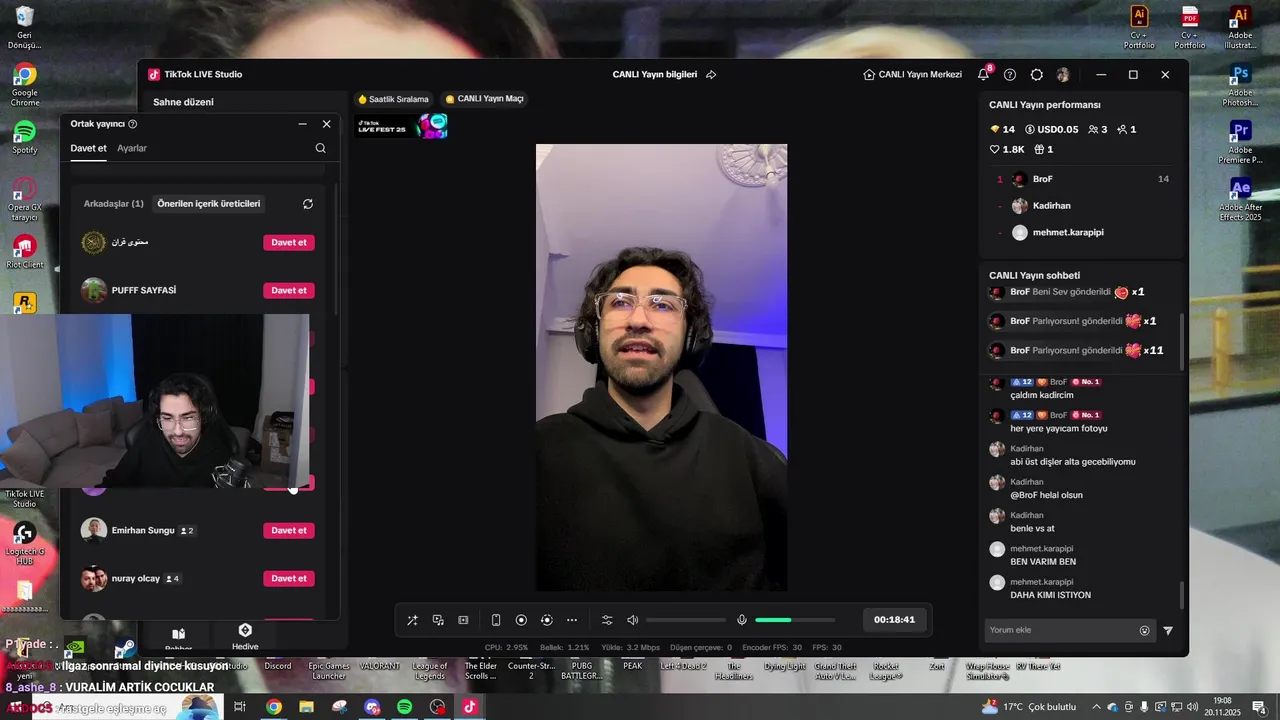Click the diamond count 14
This screenshot has height=720, width=1280.
1002,129
